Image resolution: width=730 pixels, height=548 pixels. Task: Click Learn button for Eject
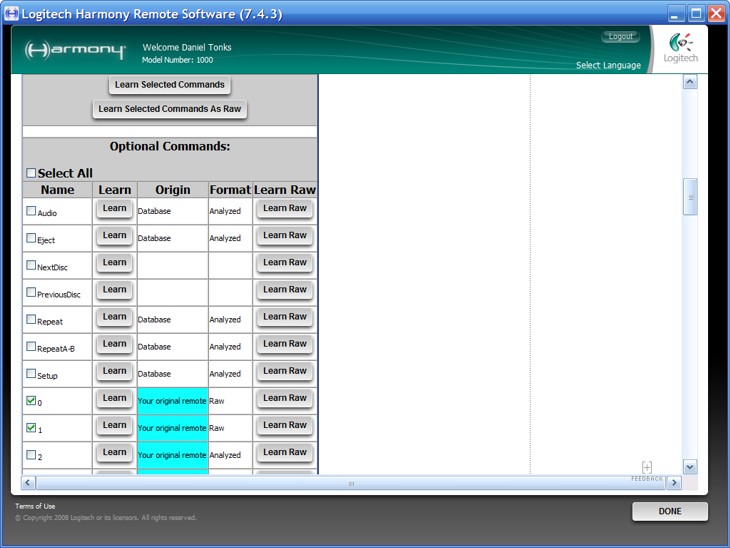click(115, 236)
